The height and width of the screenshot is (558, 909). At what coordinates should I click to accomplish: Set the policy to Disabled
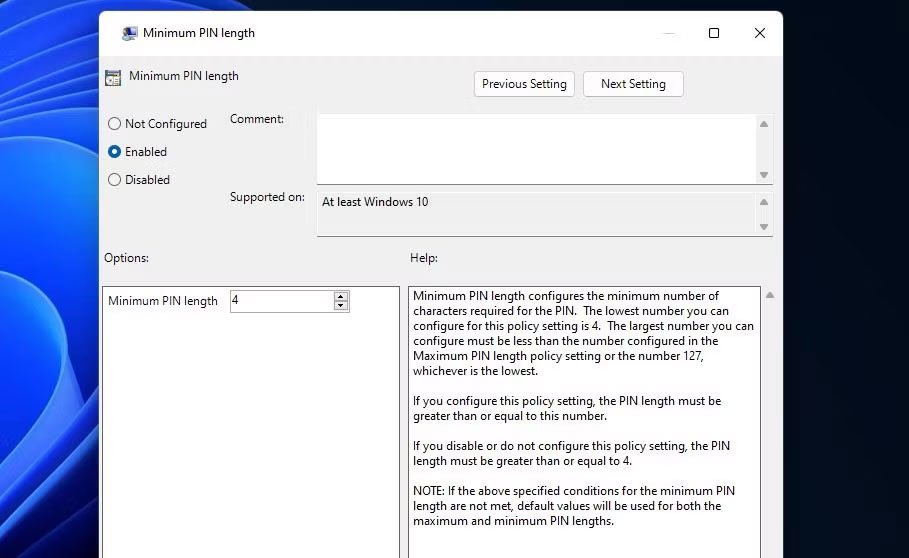click(115, 180)
